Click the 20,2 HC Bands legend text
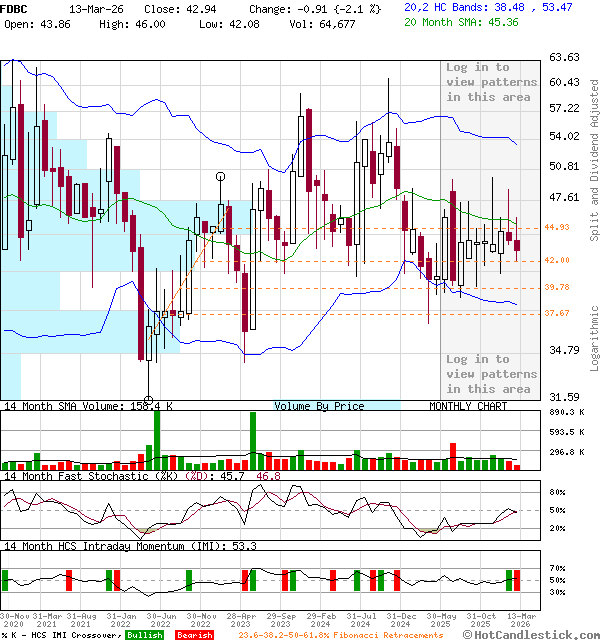The width and height of the screenshot is (600, 640). [447, 7]
